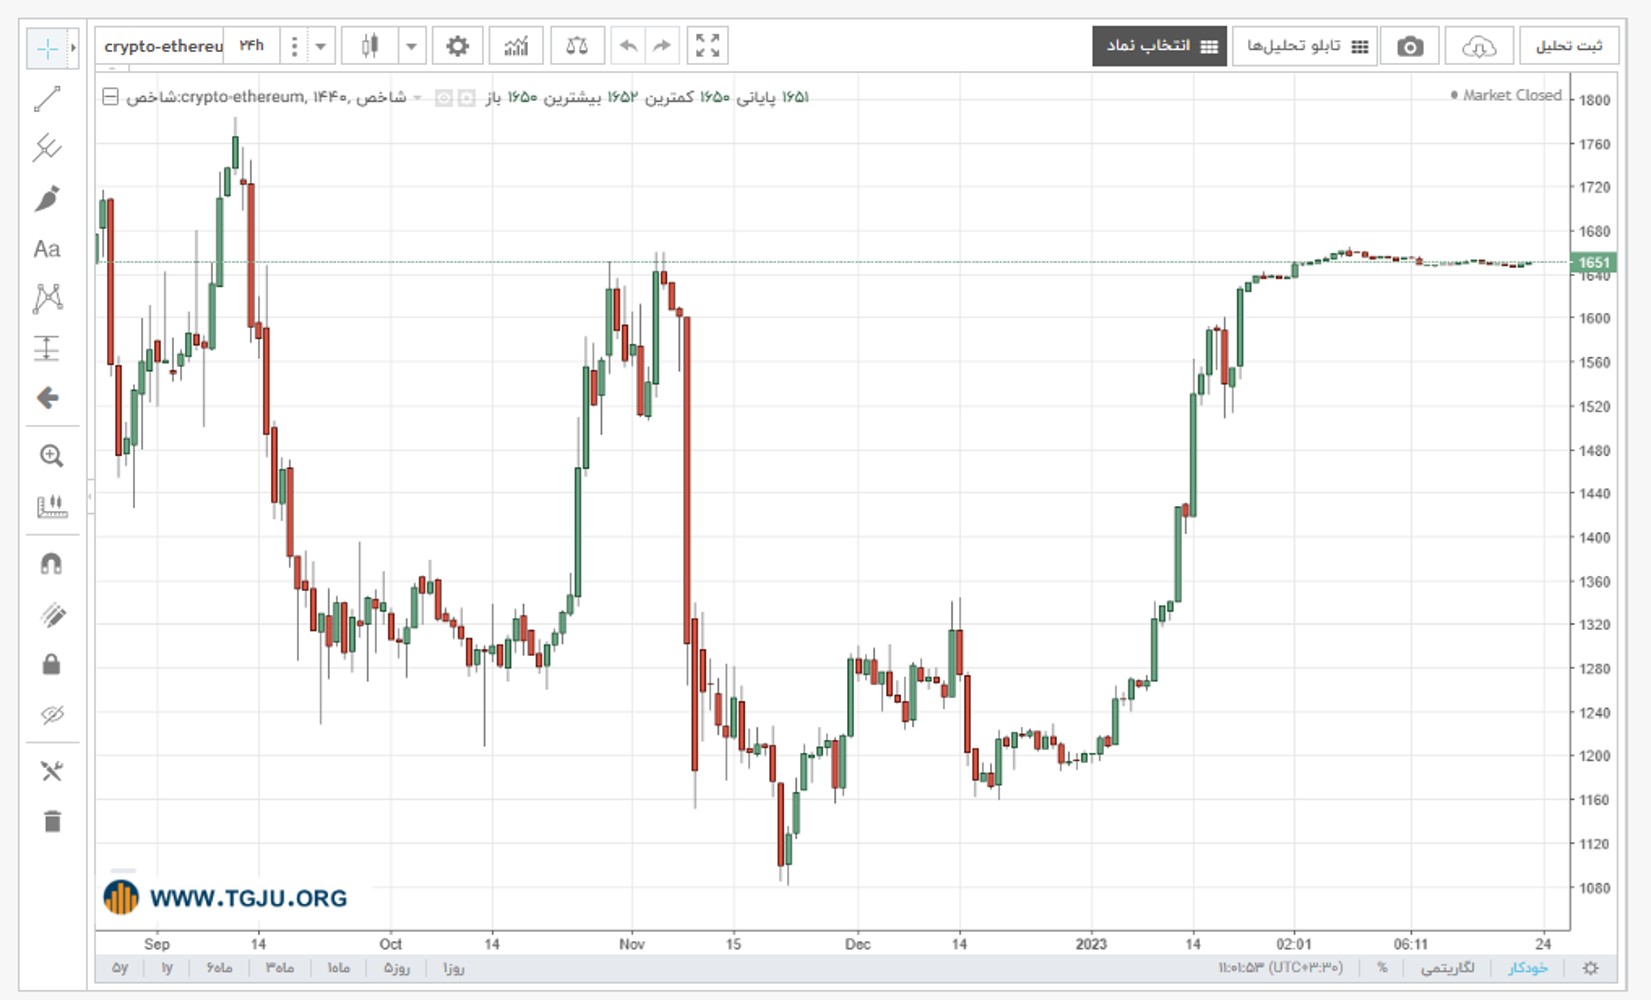Image resolution: width=1651 pixels, height=1000 pixels.
Task: Open the pitchfork tools in left sidebar
Action: click(47, 148)
